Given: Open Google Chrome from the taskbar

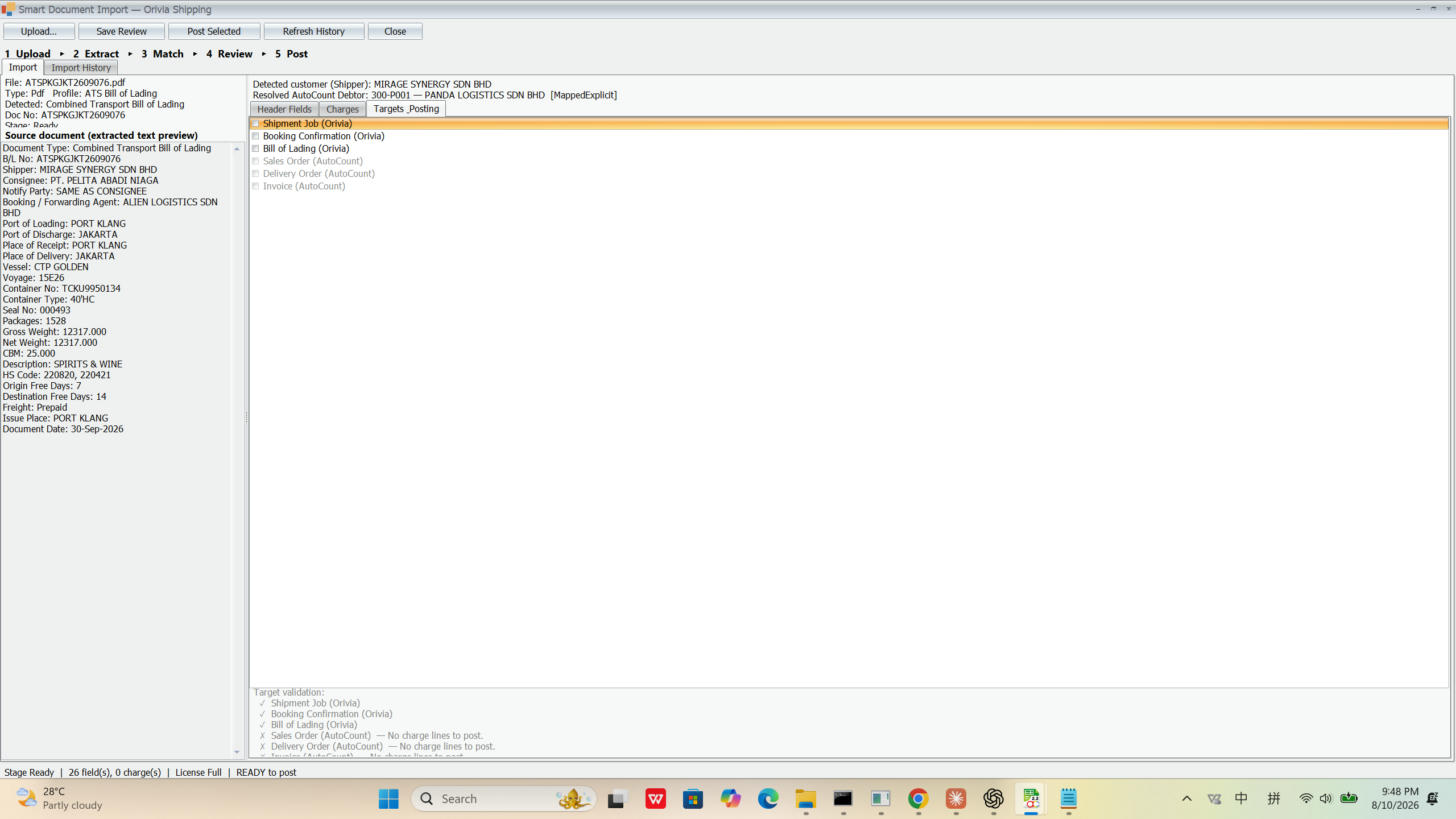Looking at the screenshot, I should 918,798.
